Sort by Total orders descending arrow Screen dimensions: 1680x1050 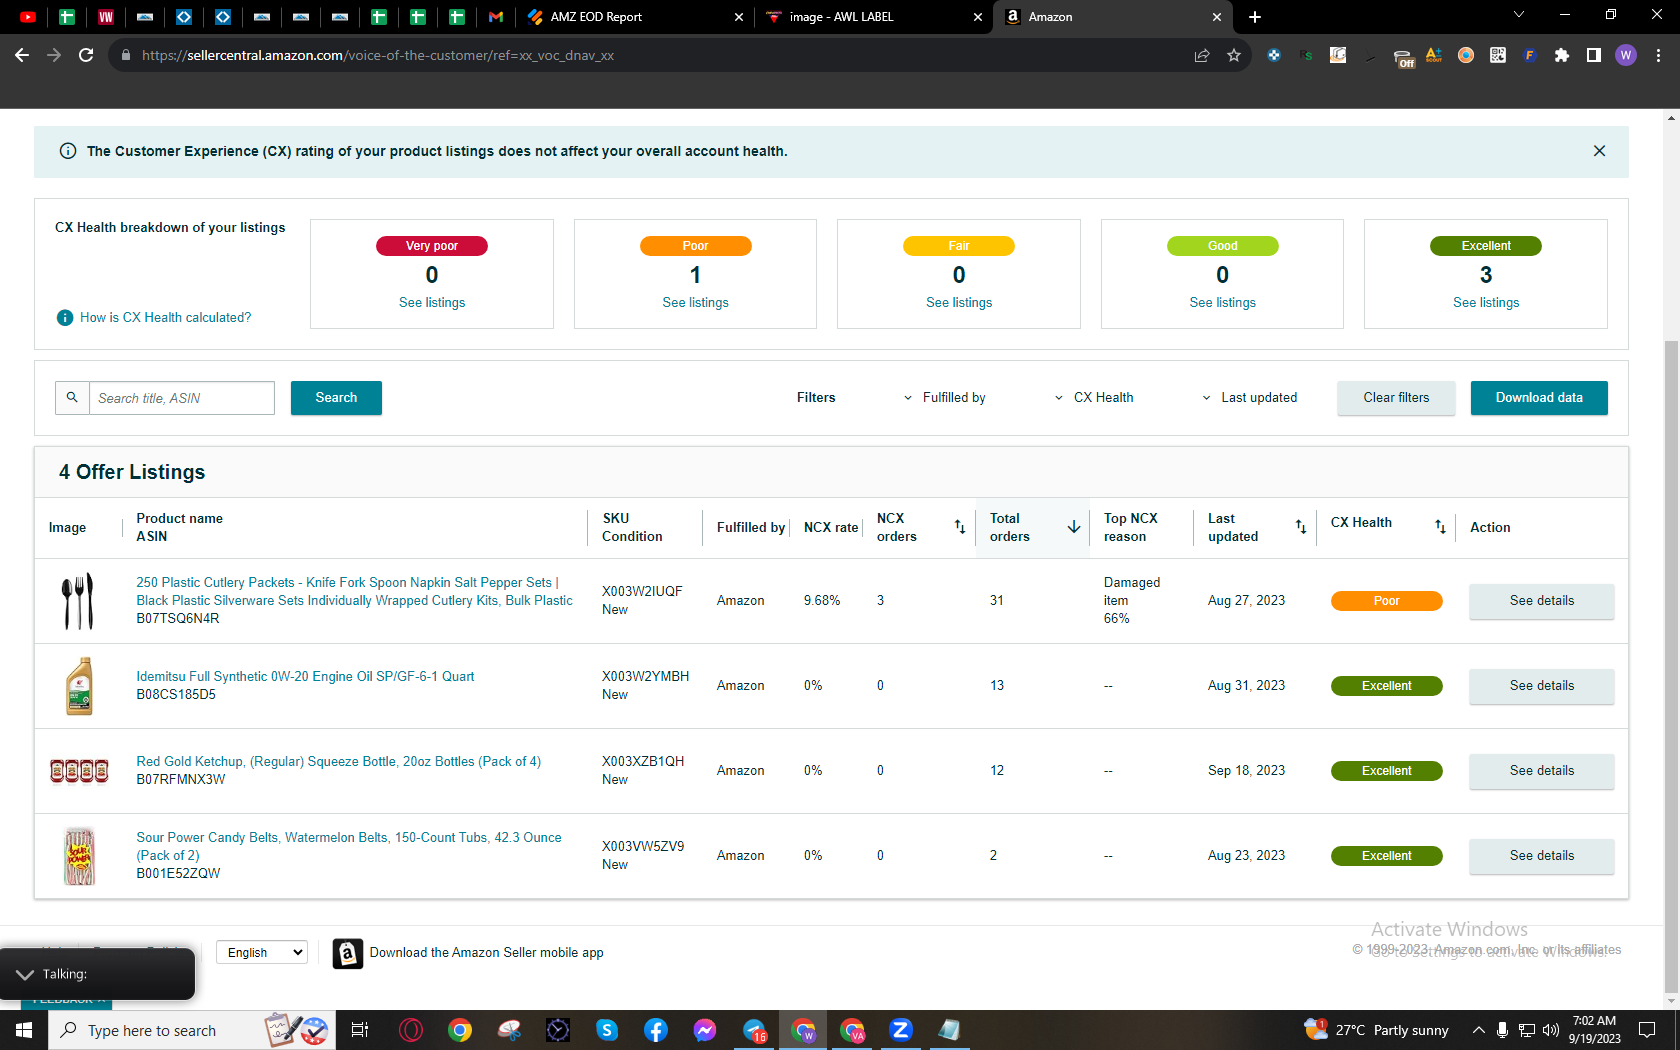[x=1073, y=526]
